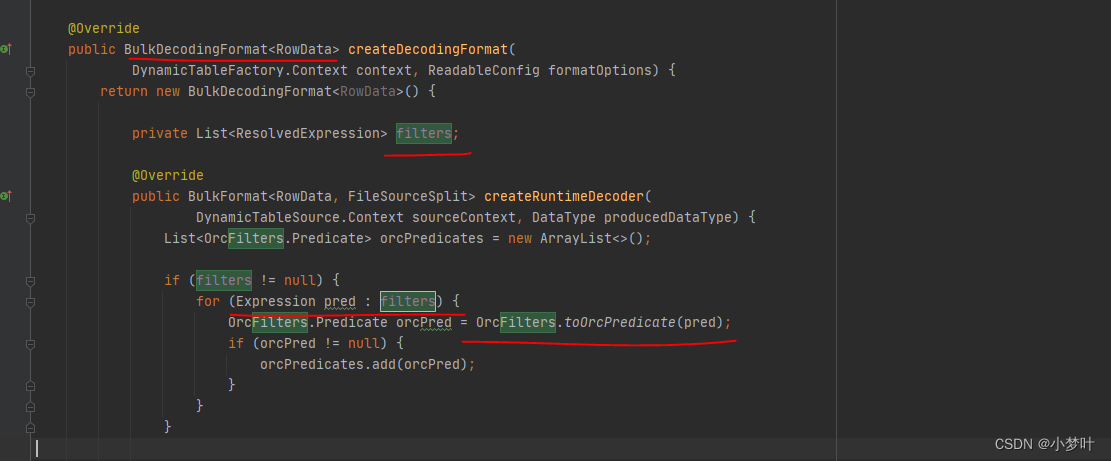The height and width of the screenshot is (461, 1111).
Task: Click 'filters' in the private field declaration
Action: [x=424, y=133]
